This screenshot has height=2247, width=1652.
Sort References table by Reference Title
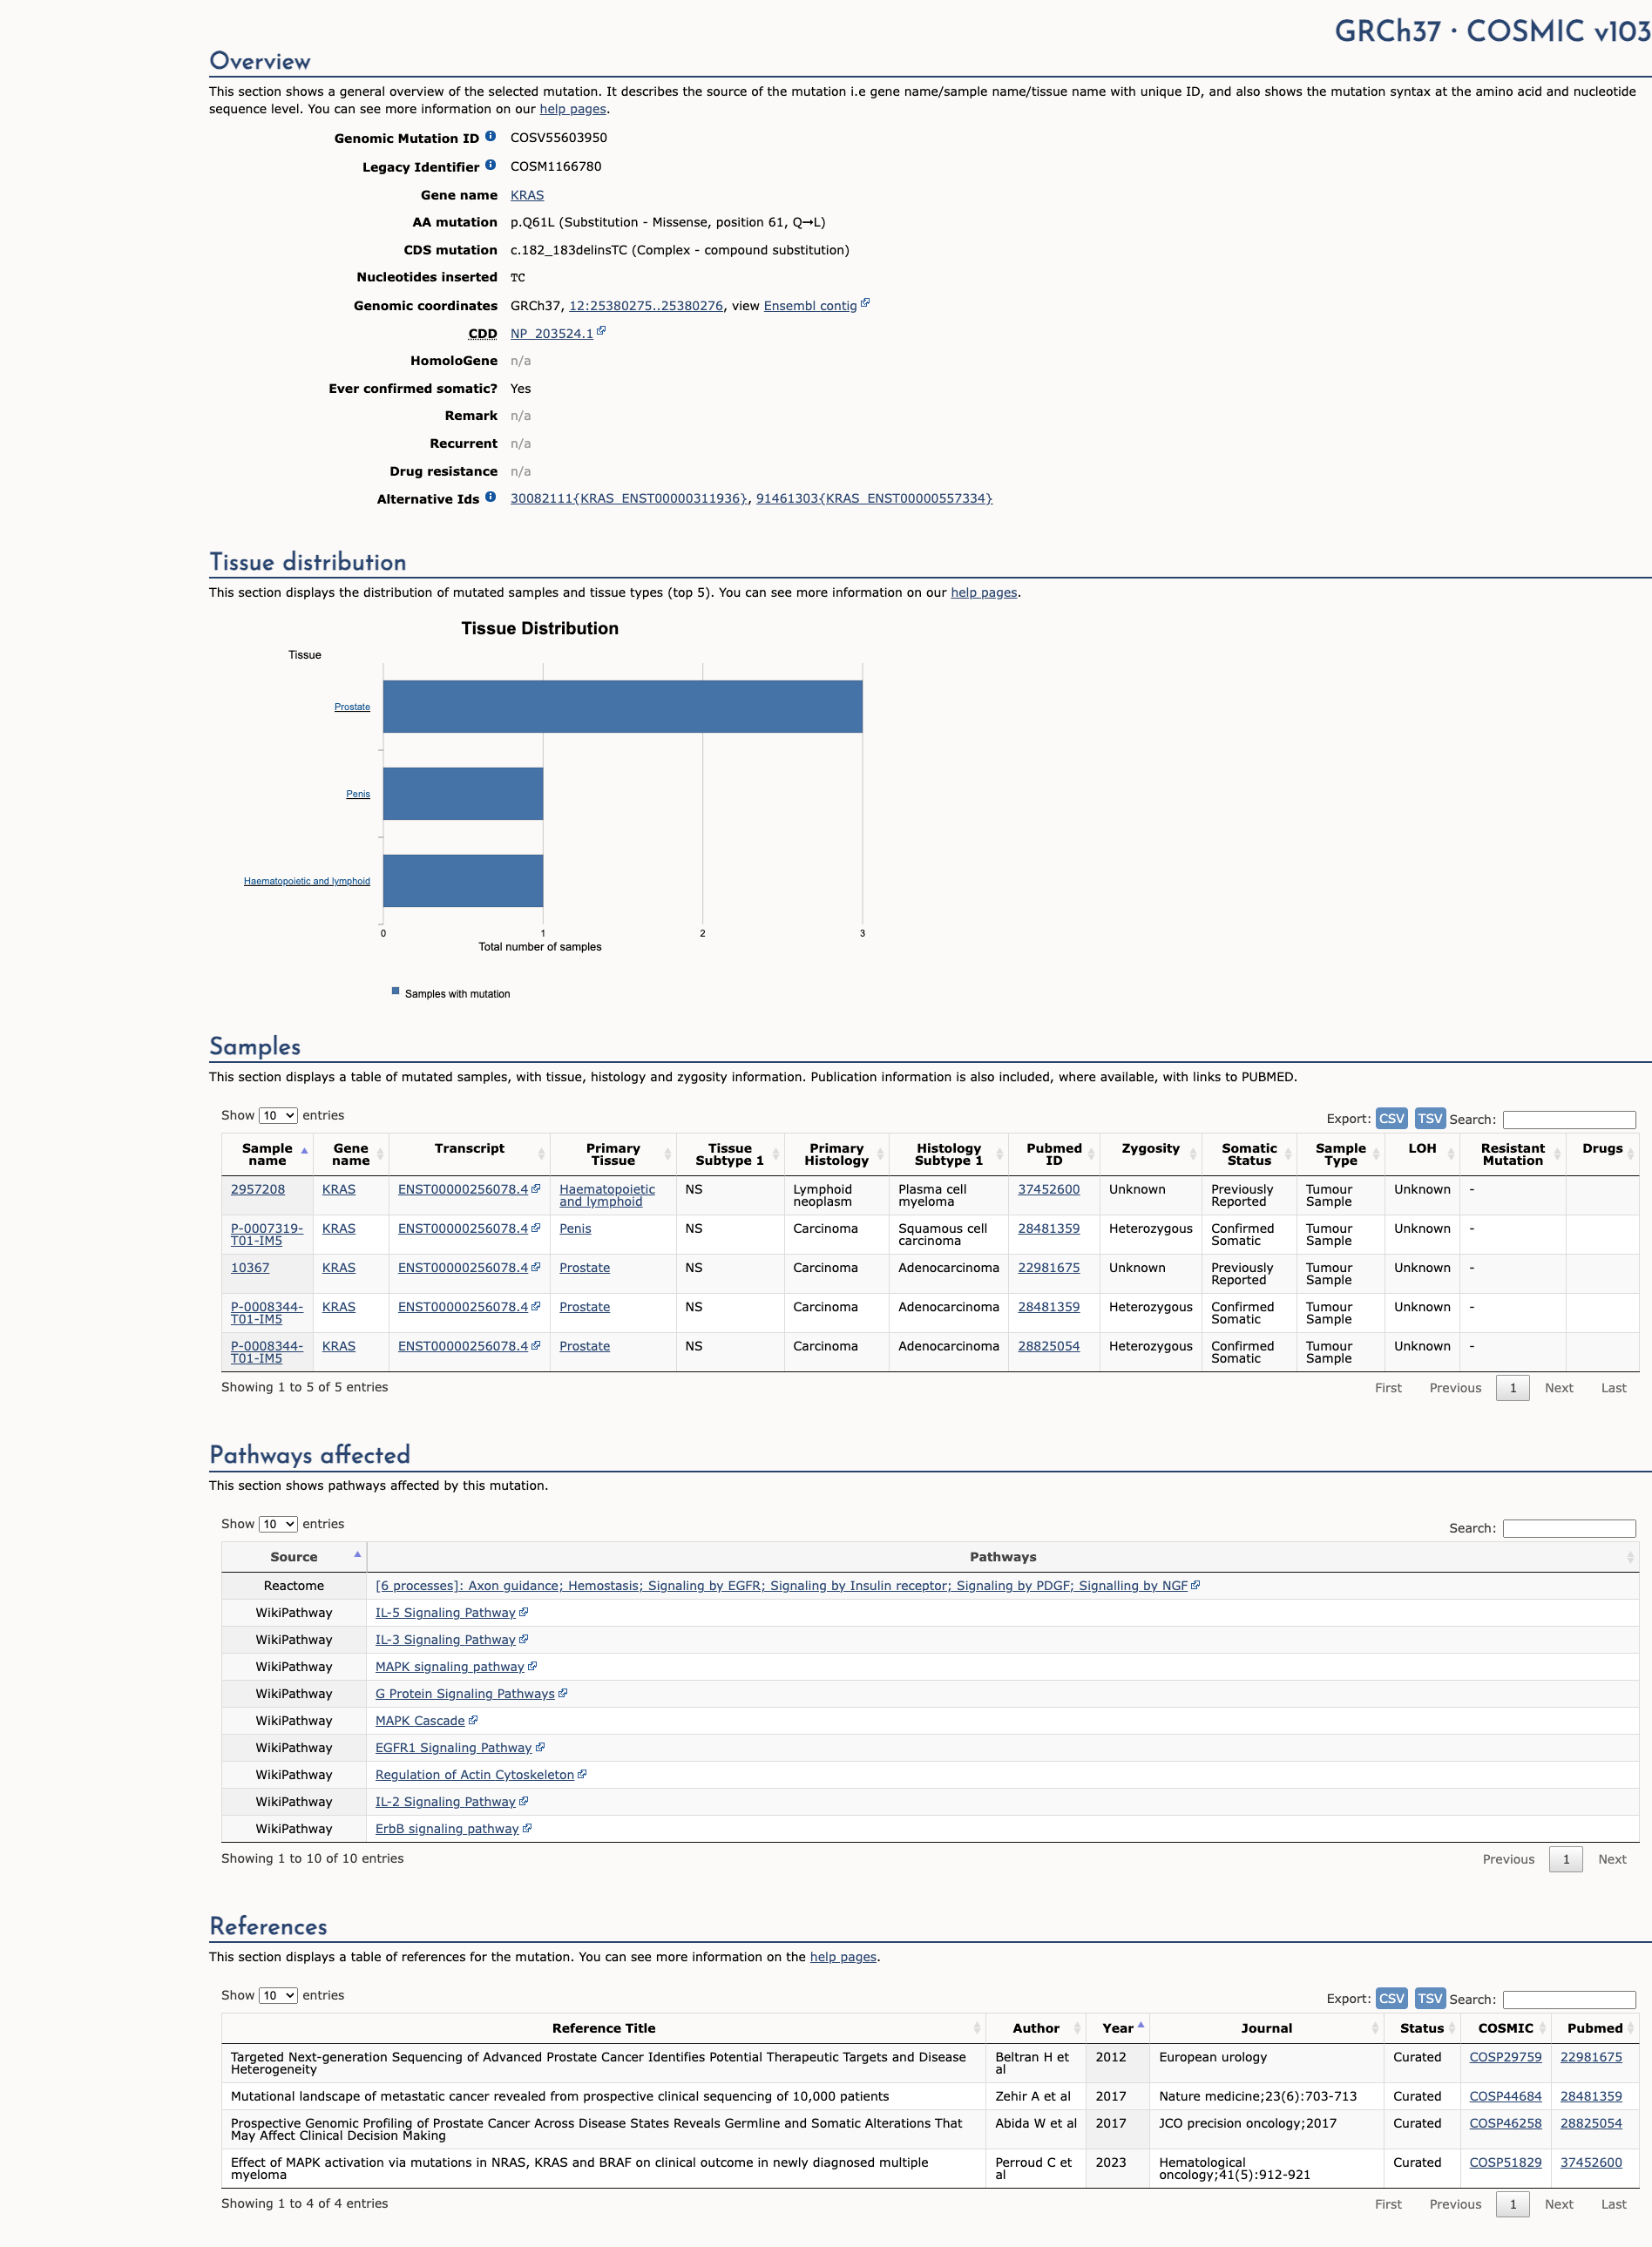(x=604, y=2028)
